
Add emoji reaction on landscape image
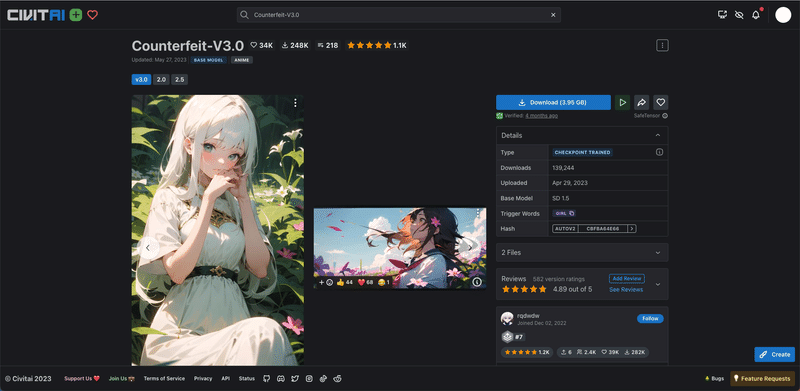point(326,282)
